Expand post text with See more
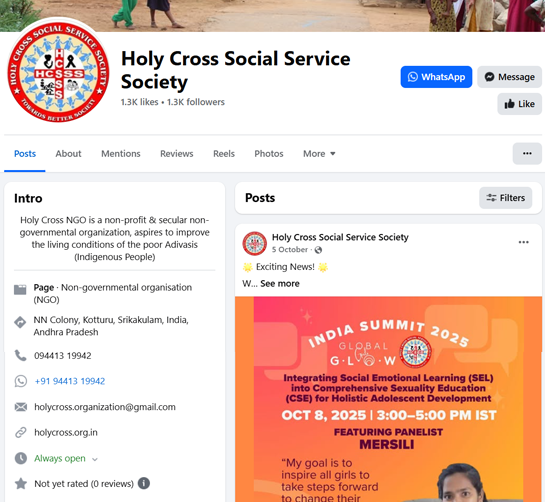The height and width of the screenshot is (502, 545). click(x=280, y=283)
